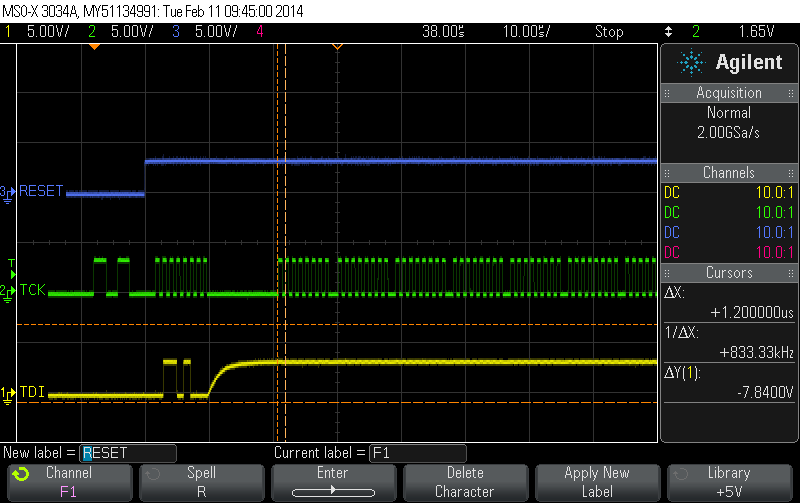Viewport: 800px width, 503px height.
Task: Click the yellow DC 10.0:1 channel row
Action: pyautogui.click(x=729, y=192)
